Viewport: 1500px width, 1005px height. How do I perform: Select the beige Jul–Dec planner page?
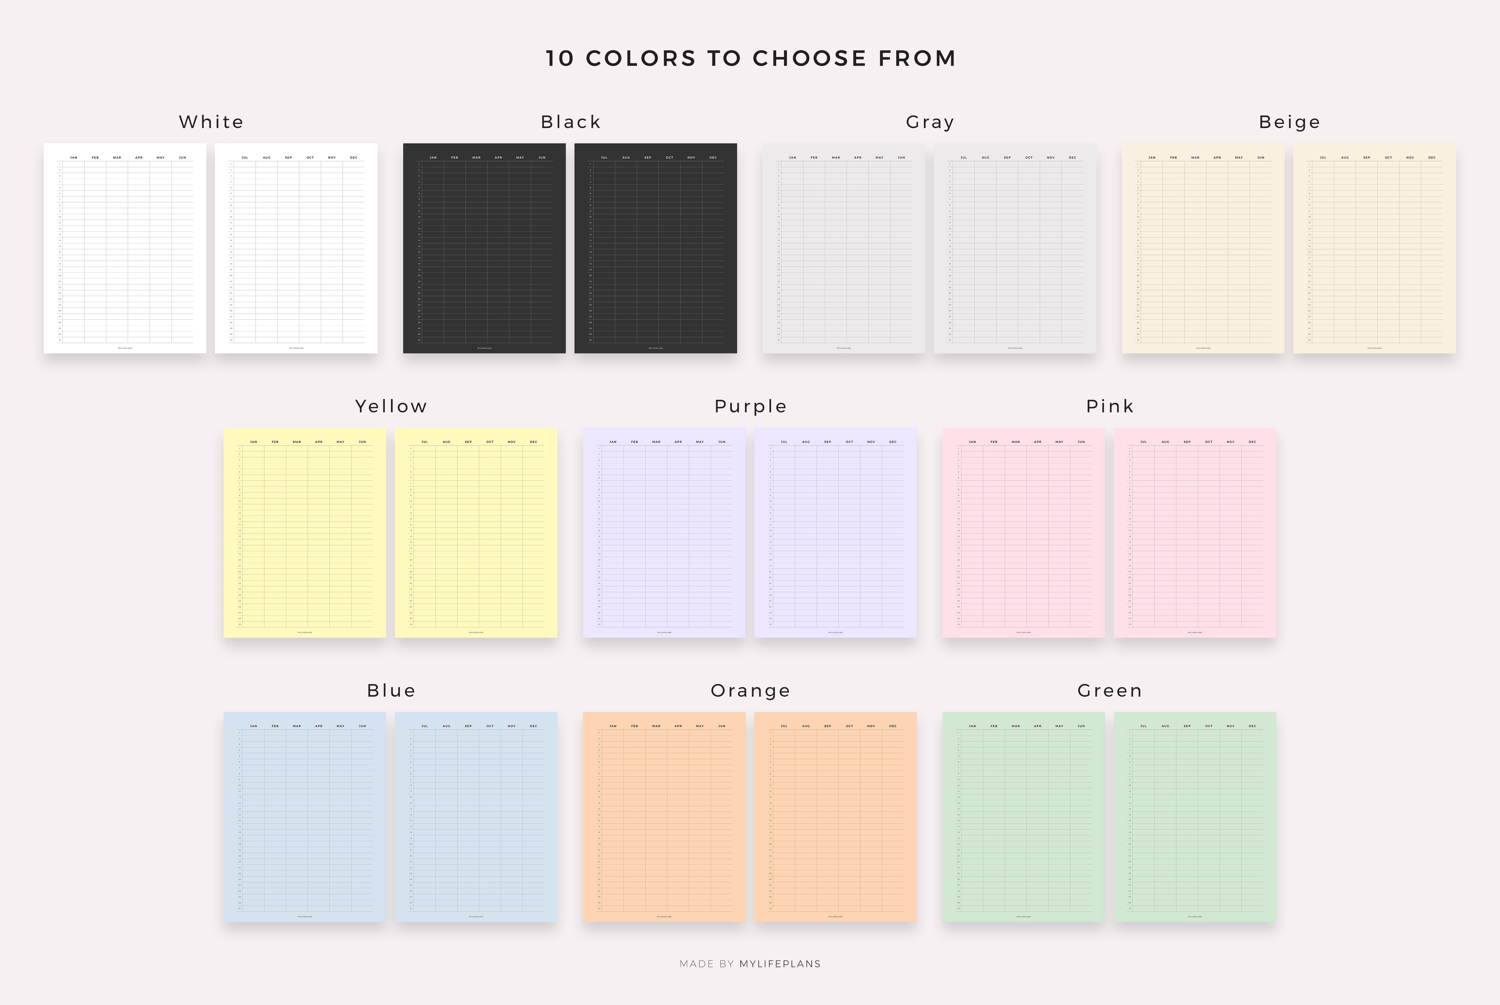point(1374,248)
